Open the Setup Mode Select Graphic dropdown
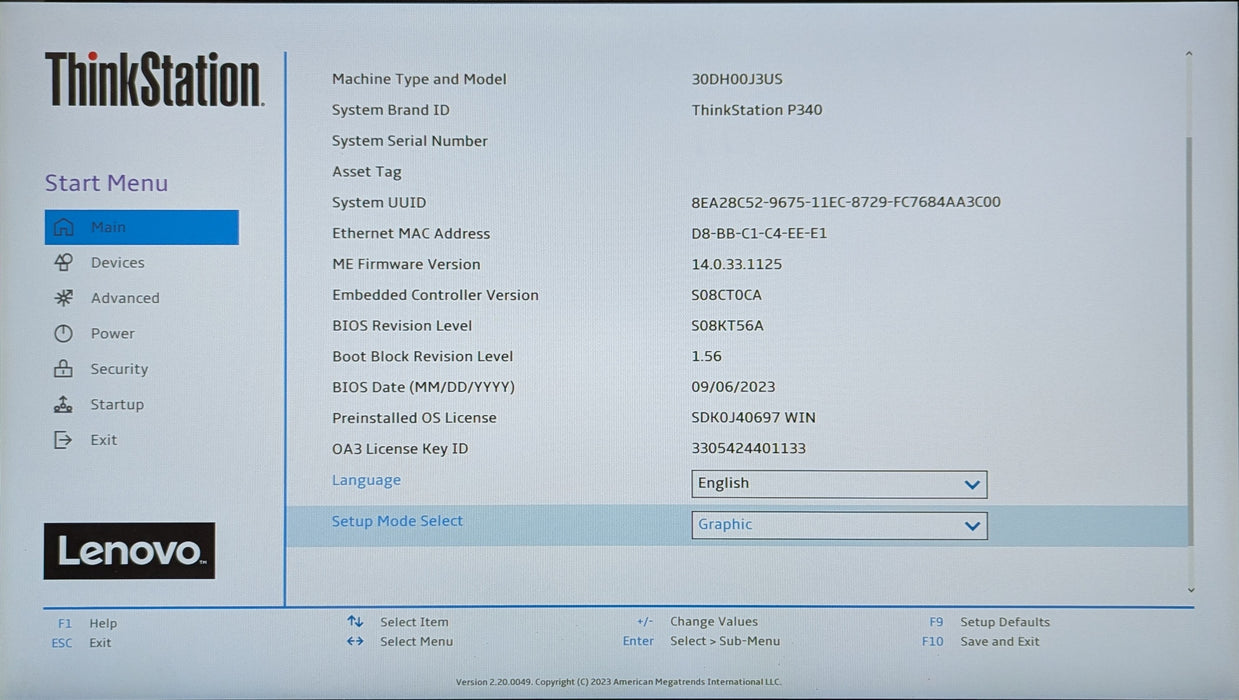The width and height of the screenshot is (1239, 700). point(839,525)
